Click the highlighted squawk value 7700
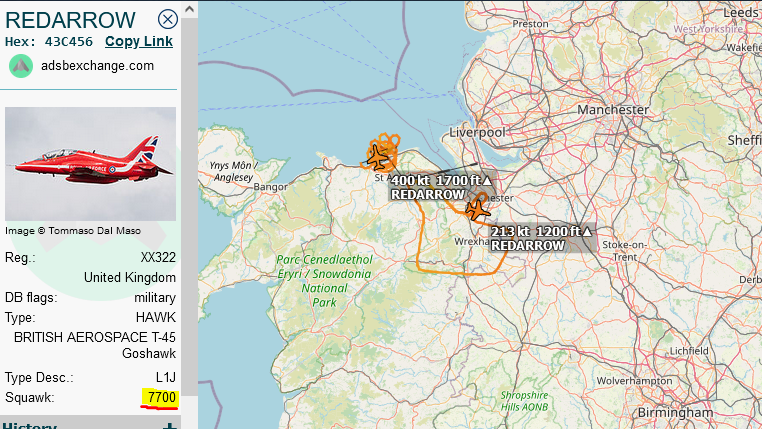762x429 pixels. (161, 397)
